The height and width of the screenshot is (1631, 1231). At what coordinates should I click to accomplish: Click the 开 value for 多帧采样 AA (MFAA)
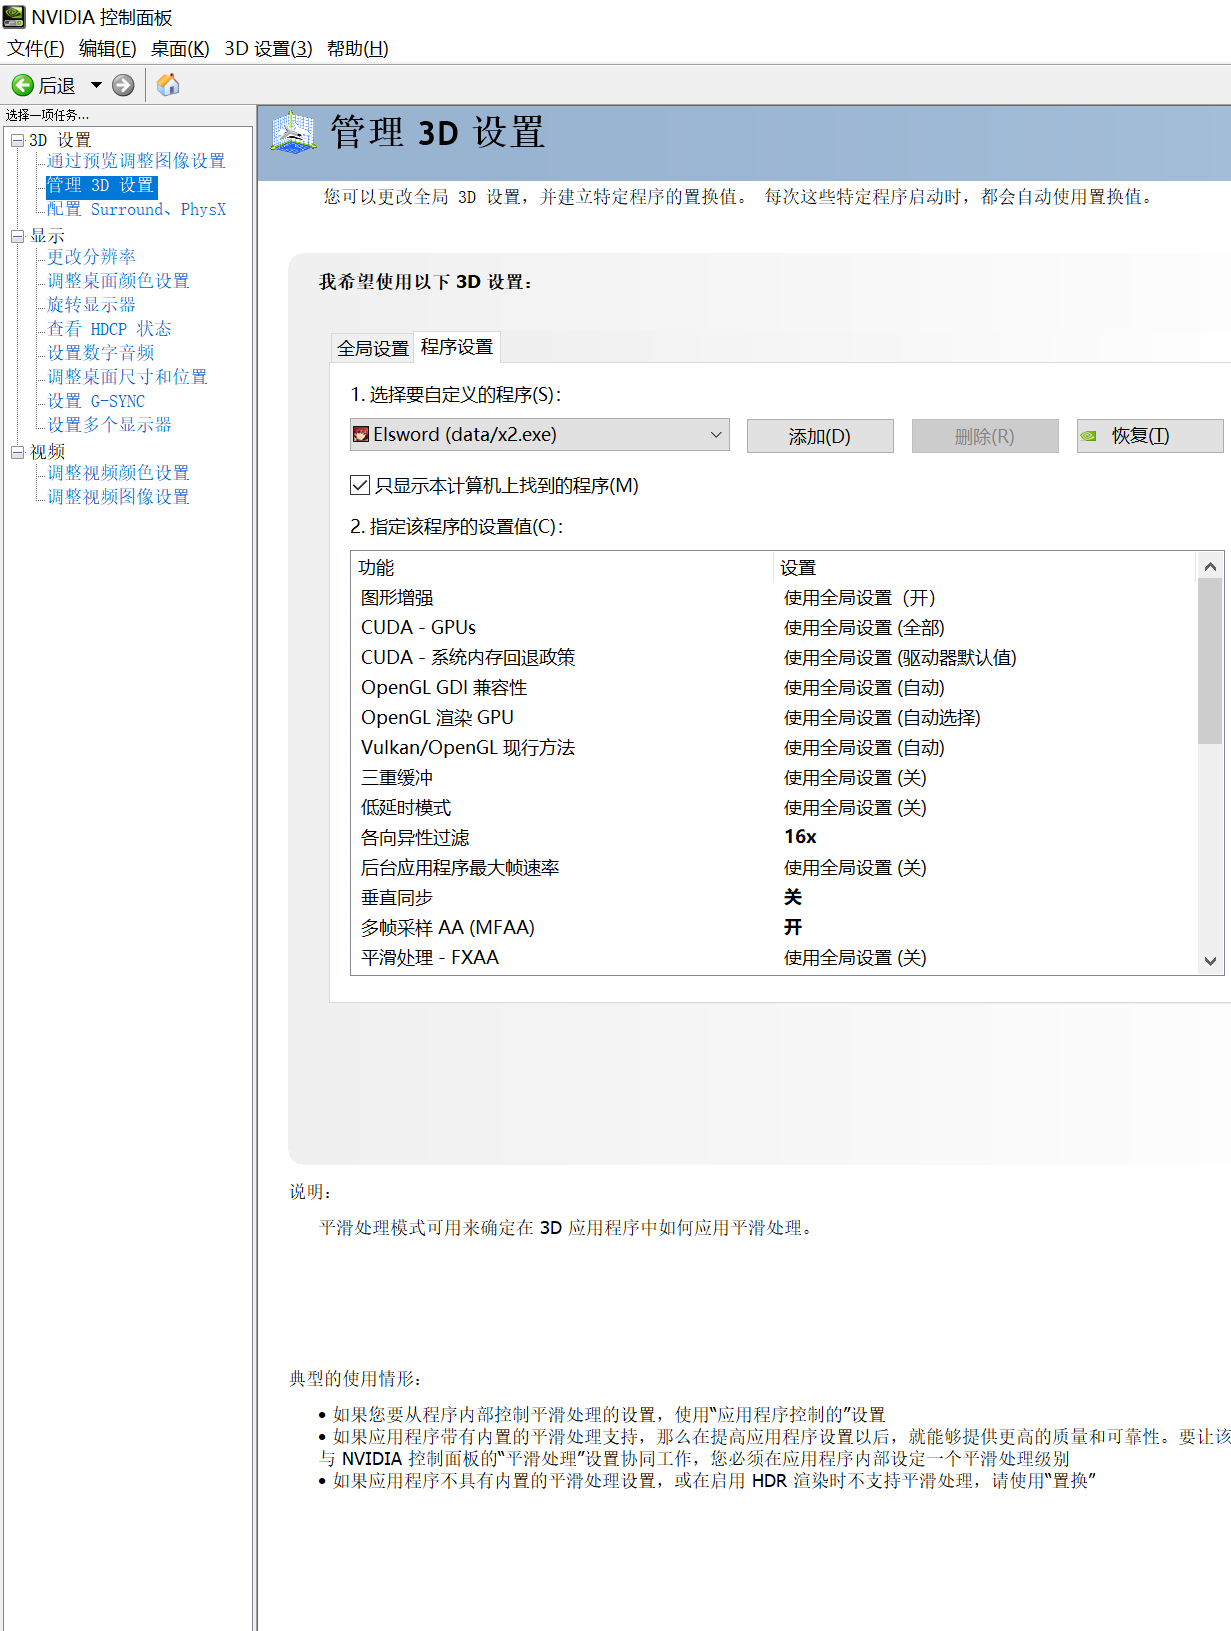pyautogui.click(x=793, y=927)
